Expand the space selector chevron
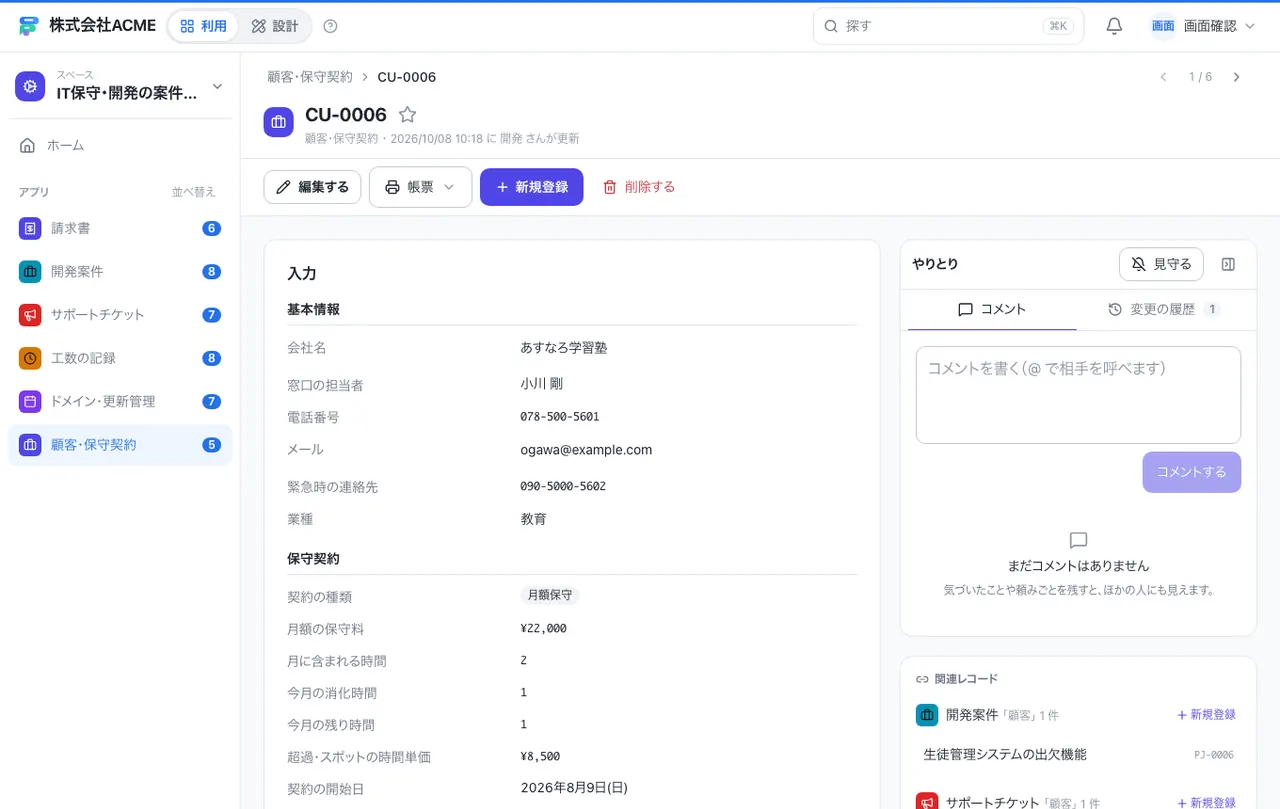 (217, 87)
